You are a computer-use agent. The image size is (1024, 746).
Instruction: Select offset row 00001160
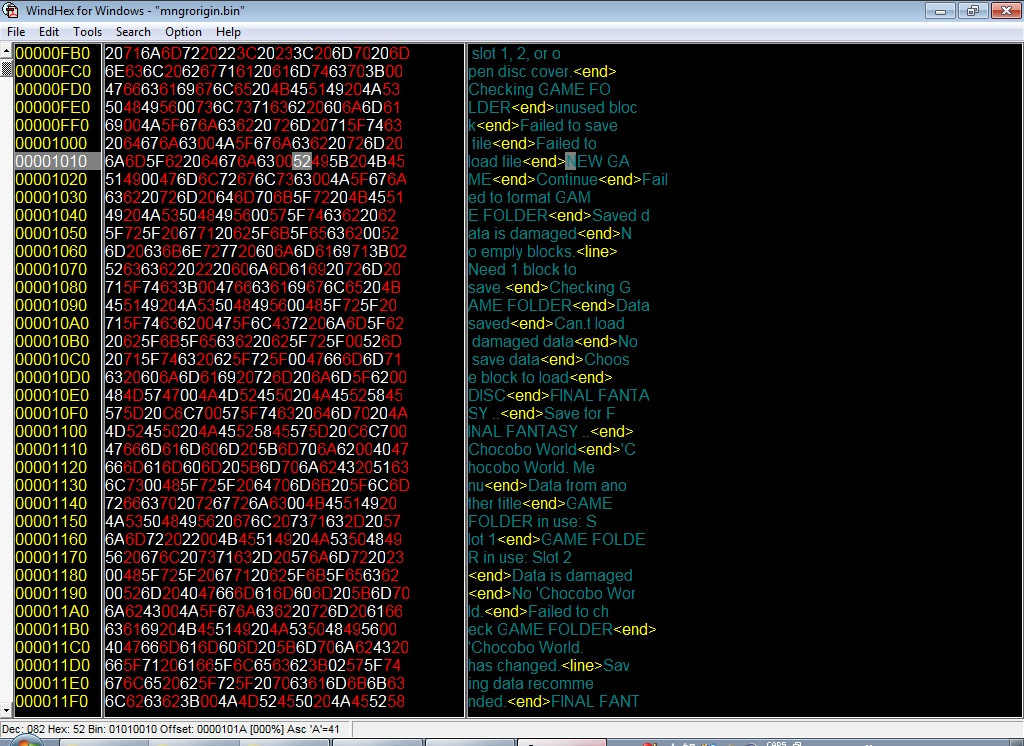click(52, 540)
